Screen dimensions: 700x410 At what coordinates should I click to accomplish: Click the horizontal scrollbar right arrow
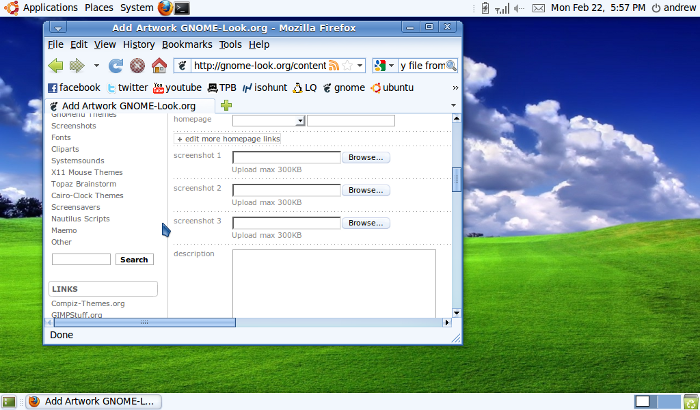pos(447,322)
